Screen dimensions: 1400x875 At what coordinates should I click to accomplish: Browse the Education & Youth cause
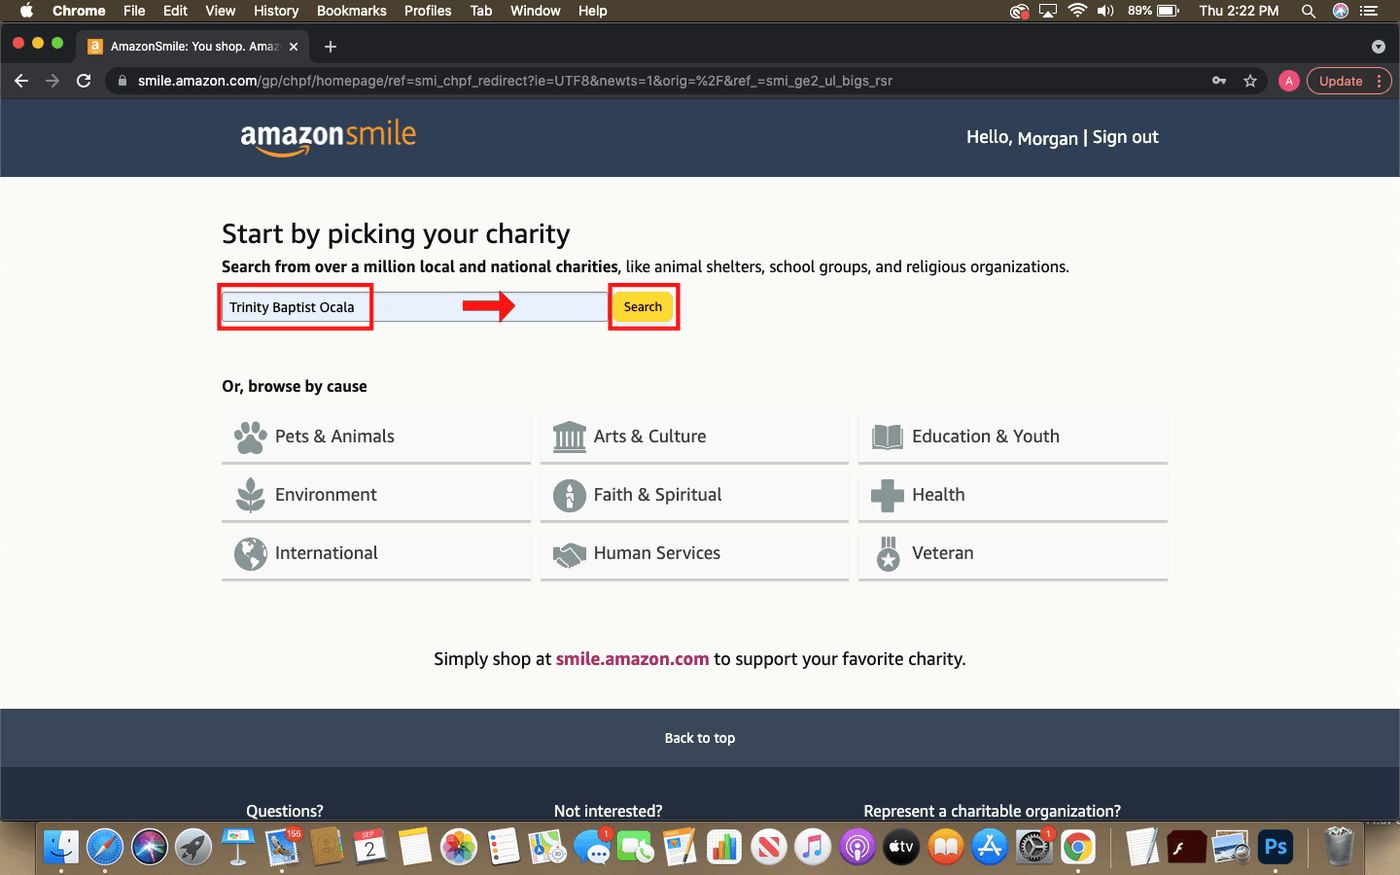1013,438
